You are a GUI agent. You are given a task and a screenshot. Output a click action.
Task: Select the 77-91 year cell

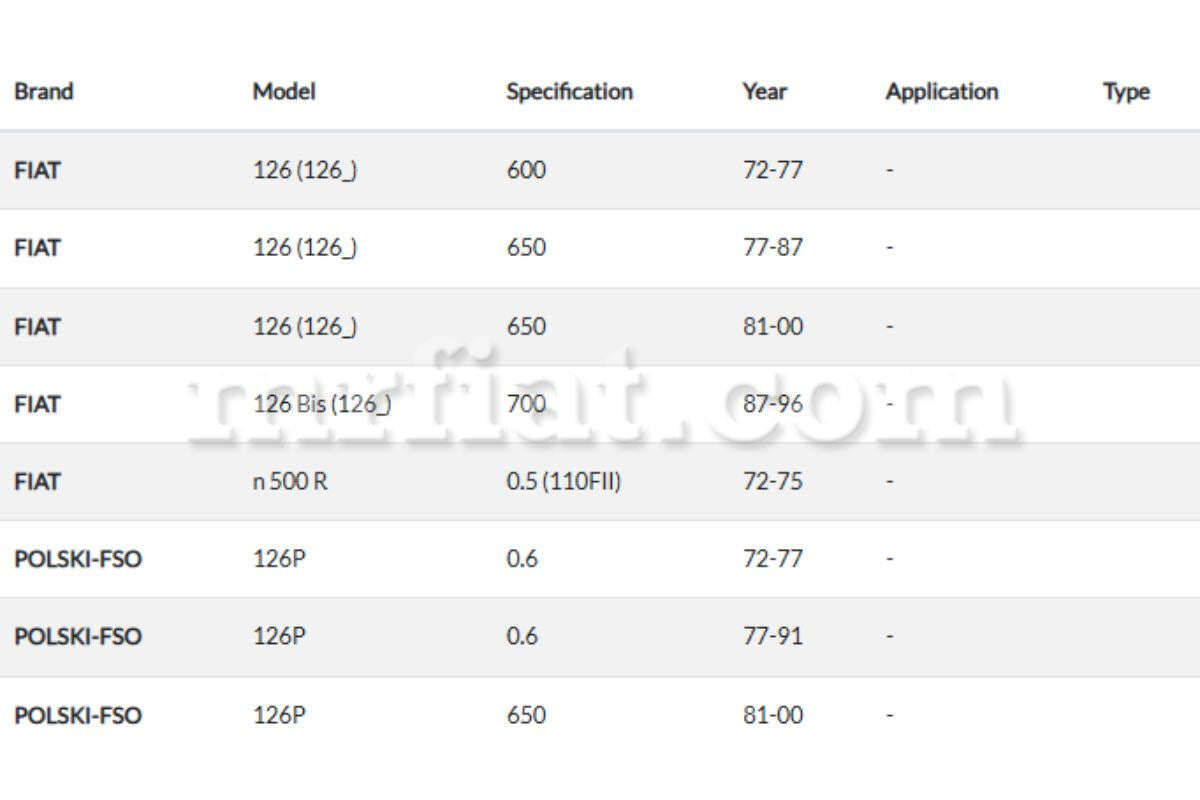pyautogui.click(x=772, y=636)
